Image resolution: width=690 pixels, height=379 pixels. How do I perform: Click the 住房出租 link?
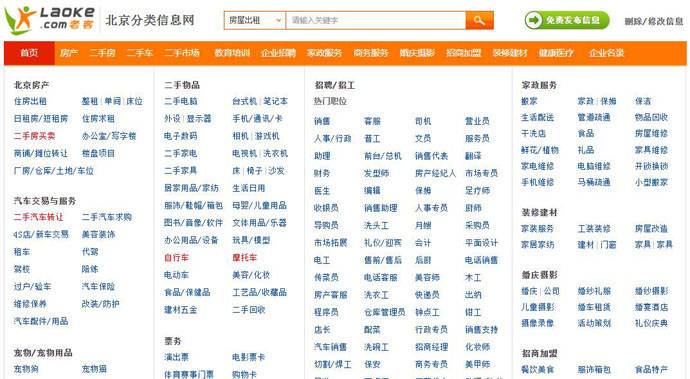point(30,101)
